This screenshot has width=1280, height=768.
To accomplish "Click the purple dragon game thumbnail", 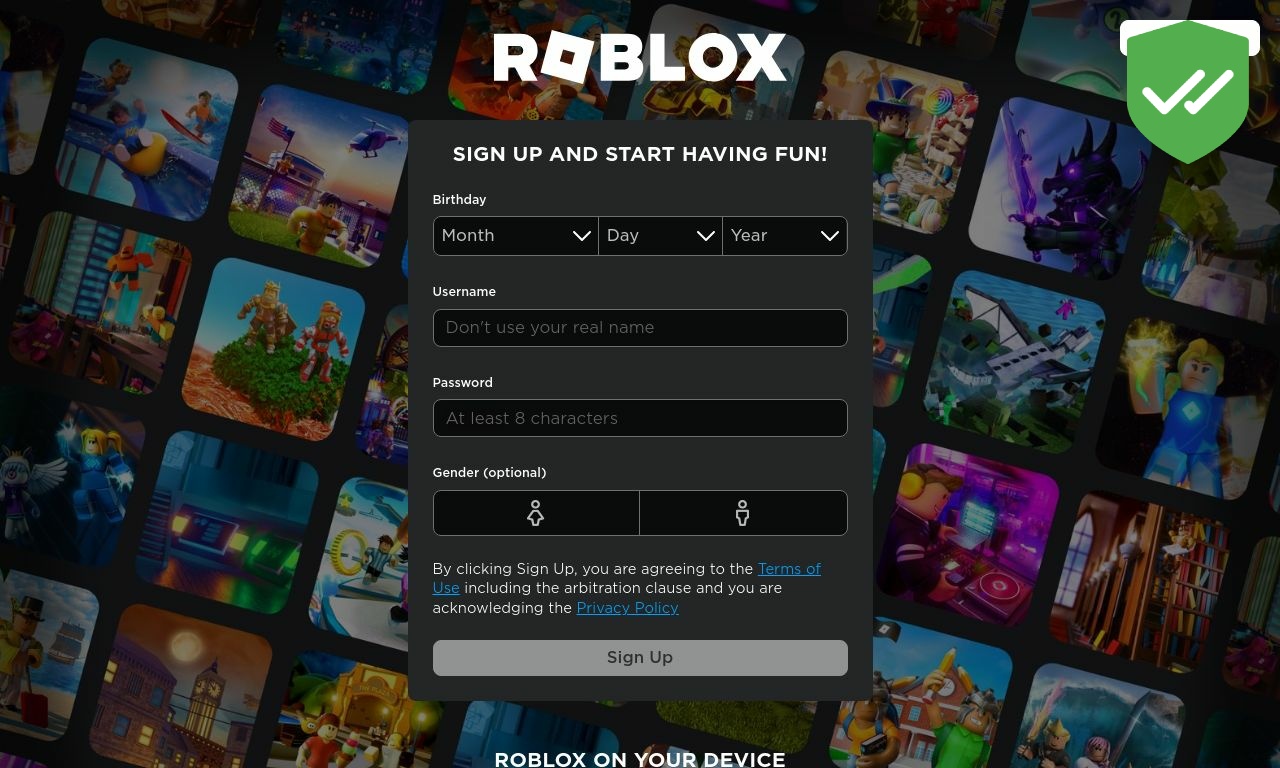I will (x=1060, y=189).
